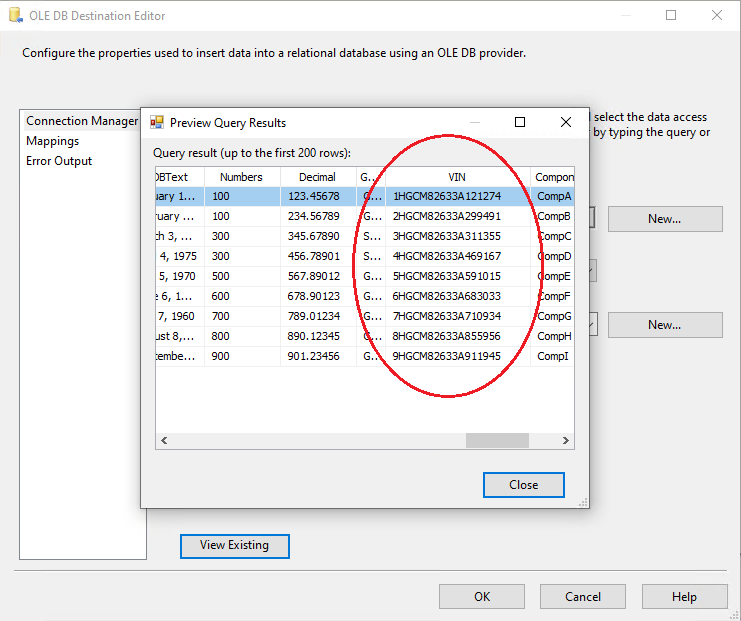
Task: Maximize the OLE DB Destination Editor window
Action: [670, 16]
